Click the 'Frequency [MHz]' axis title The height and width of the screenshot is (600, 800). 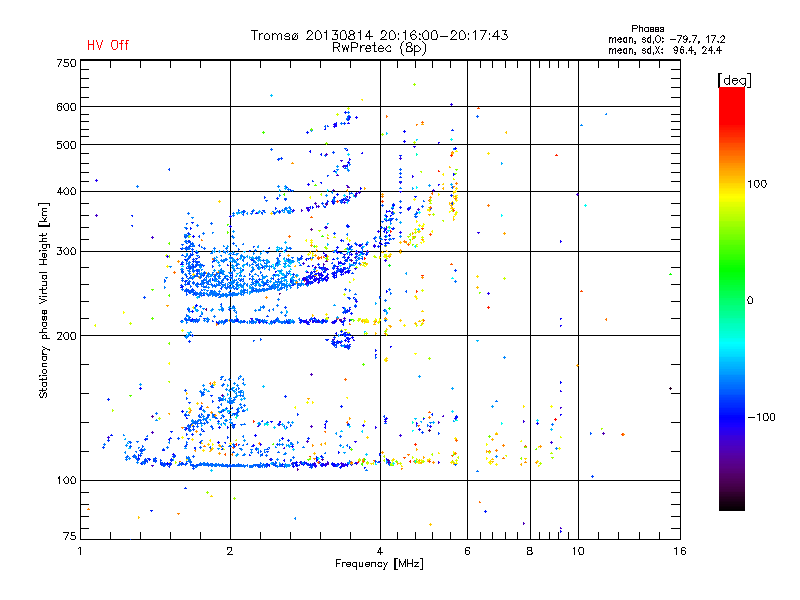click(379, 564)
